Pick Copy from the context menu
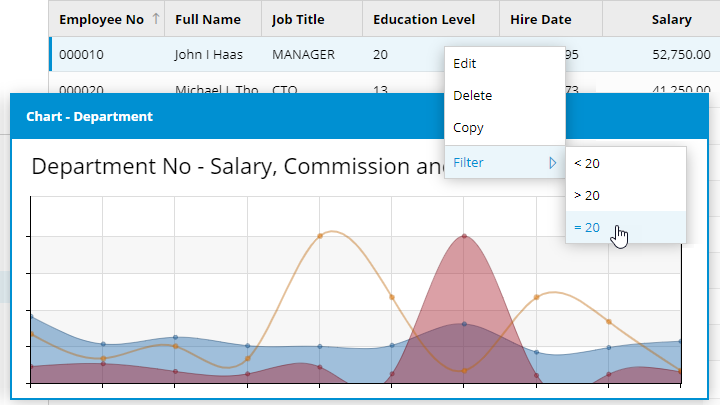Viewport: 720px width, 405px height. pyautogui.click(x=468, y=128)
